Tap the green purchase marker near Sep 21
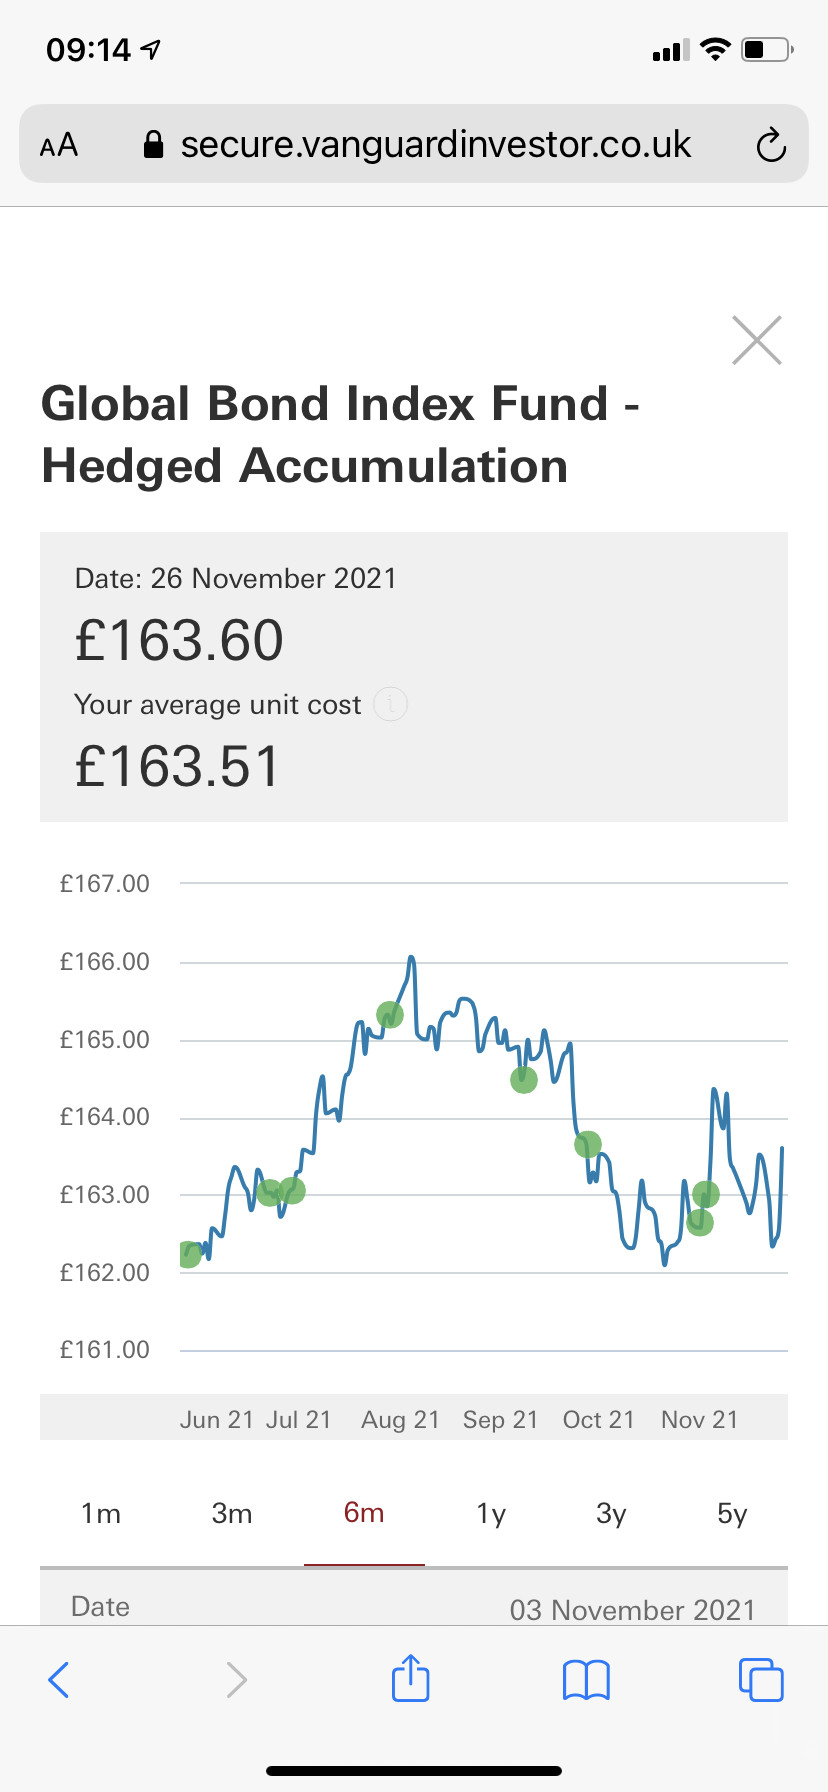828x1792 pixels. (524, 1079)
